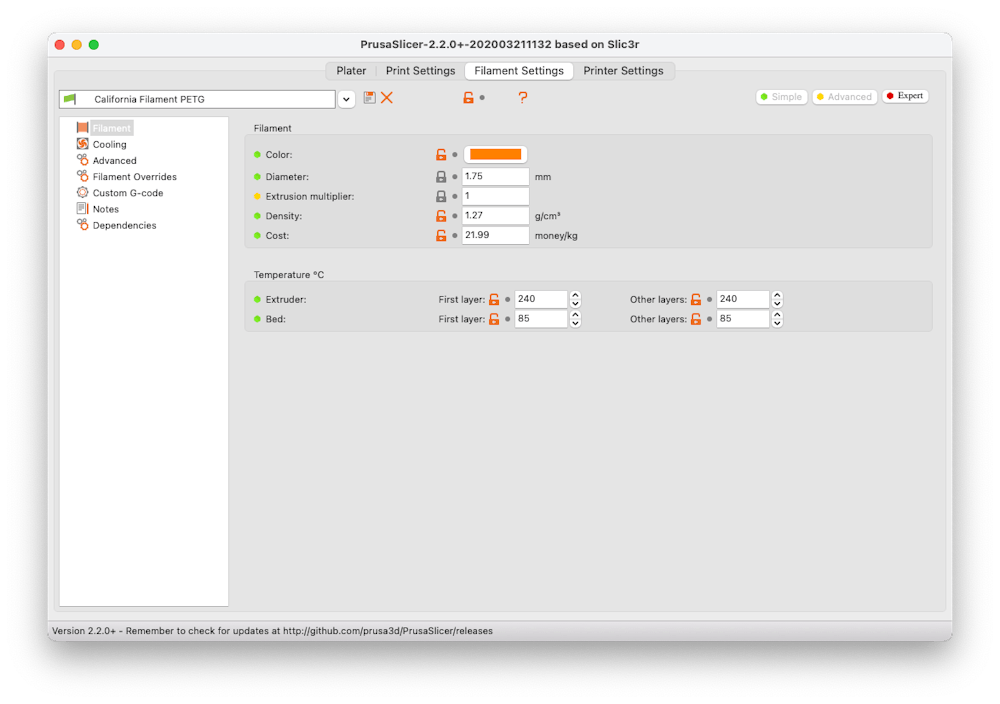The image size is (1000, 704).
Task: Click the orange lock icon beside Density
Action: (x=441, y=216)
